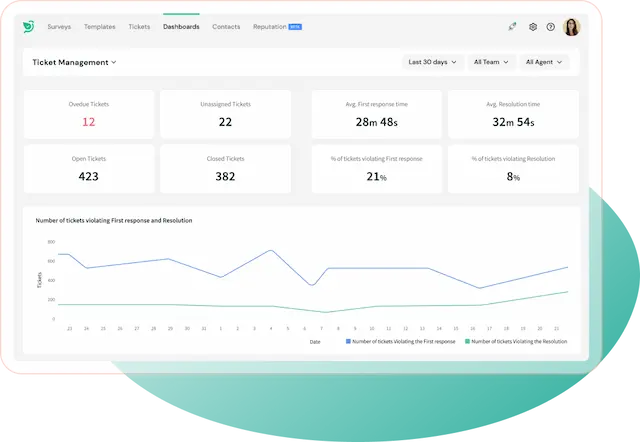The image size is (640, 442).
Task: Click the help question mark icon
Action: [x=550, y=27]
